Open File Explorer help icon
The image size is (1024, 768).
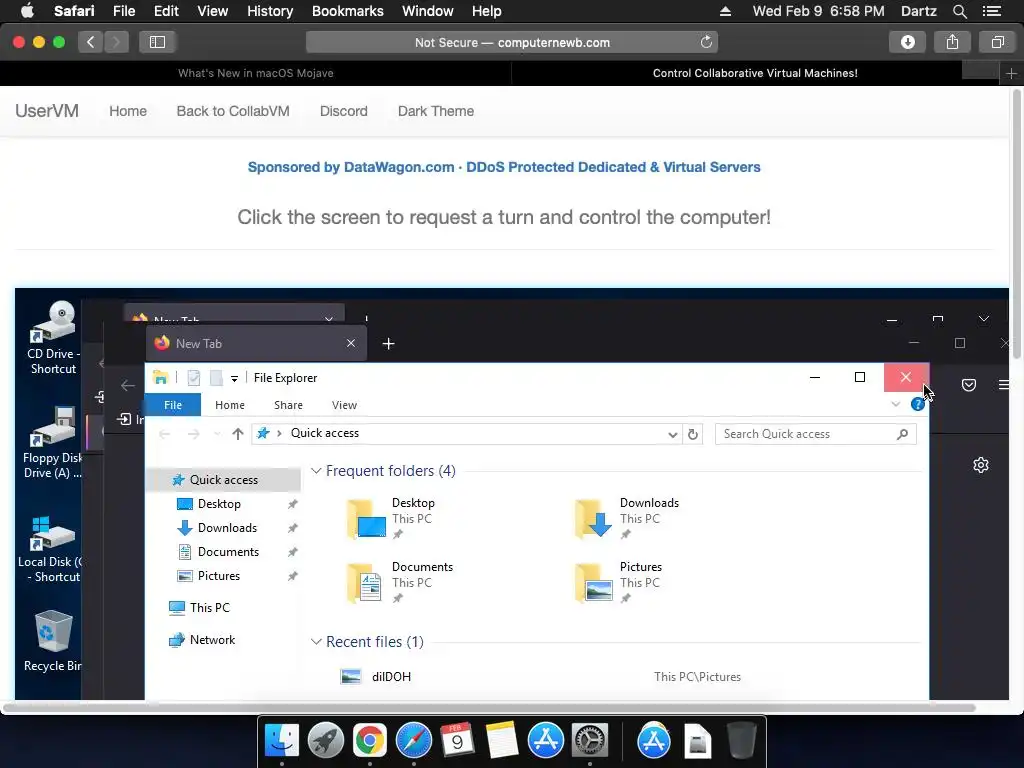[x=917, y=404]
